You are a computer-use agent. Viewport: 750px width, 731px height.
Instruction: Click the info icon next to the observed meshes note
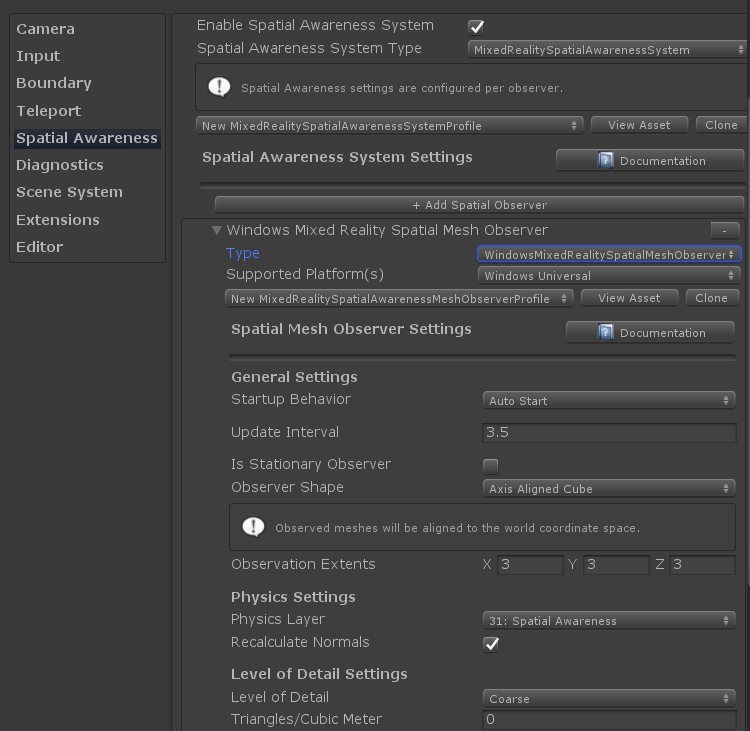[x=253, y=527]
